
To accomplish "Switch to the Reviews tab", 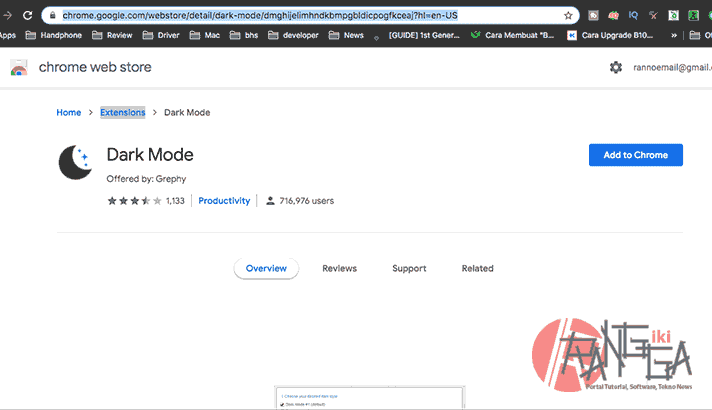I will [x=340, y=268].
